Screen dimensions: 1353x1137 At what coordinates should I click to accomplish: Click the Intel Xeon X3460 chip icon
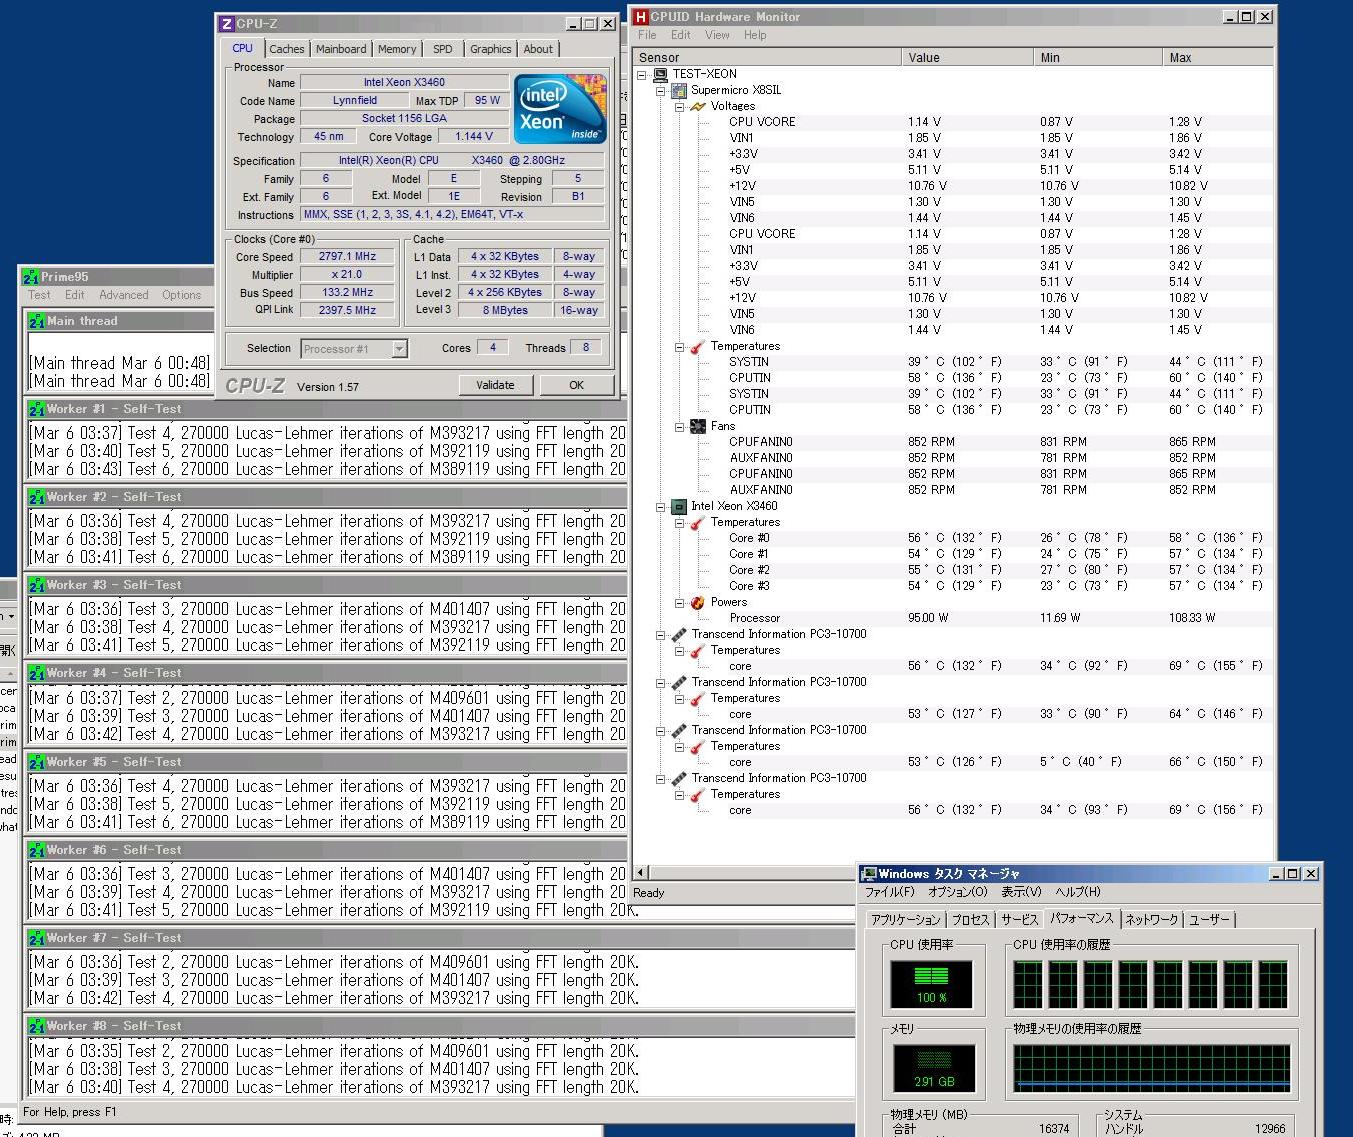click(x=679, y=506)
